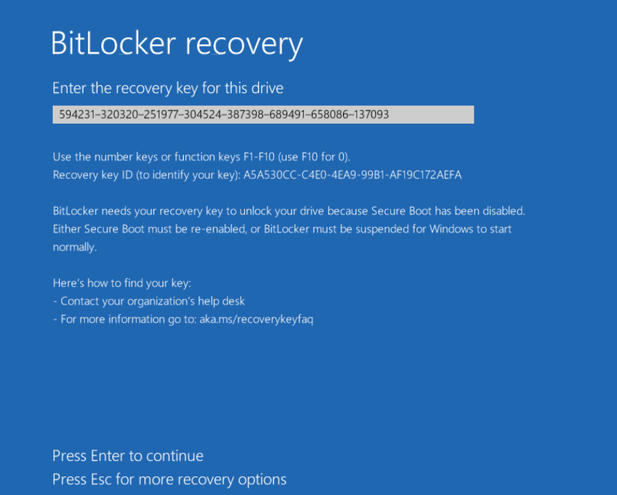This screenshot has height=495, width=617.
Task: Click the aka.ms/recoverykeyfaq link
Action: coord(256,319)
